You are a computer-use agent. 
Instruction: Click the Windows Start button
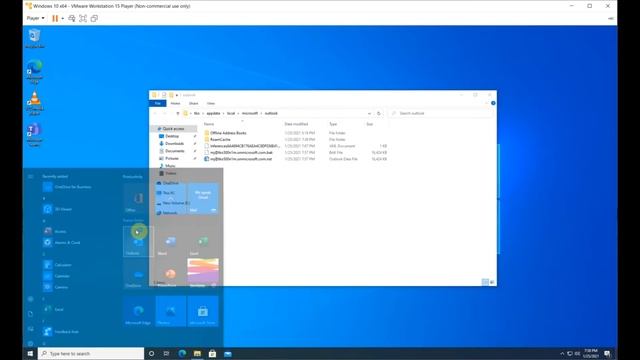tap(30, 353)
